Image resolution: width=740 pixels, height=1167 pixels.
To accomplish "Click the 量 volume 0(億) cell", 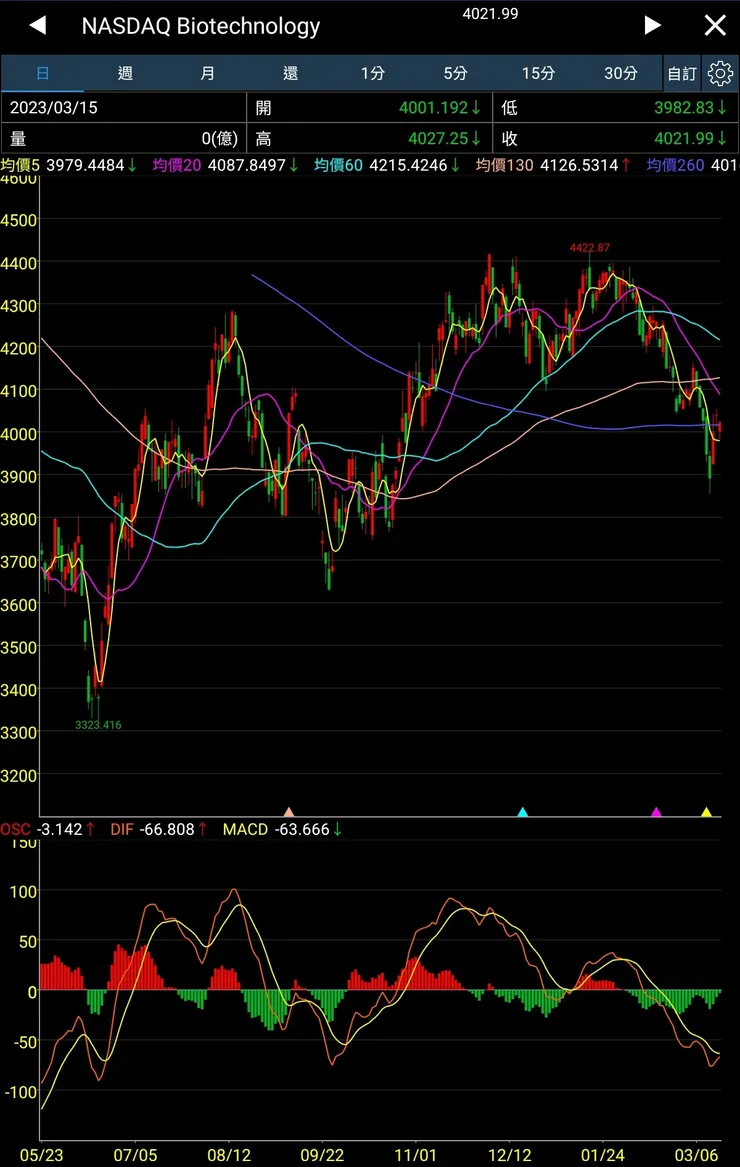I will pos(124,138).
